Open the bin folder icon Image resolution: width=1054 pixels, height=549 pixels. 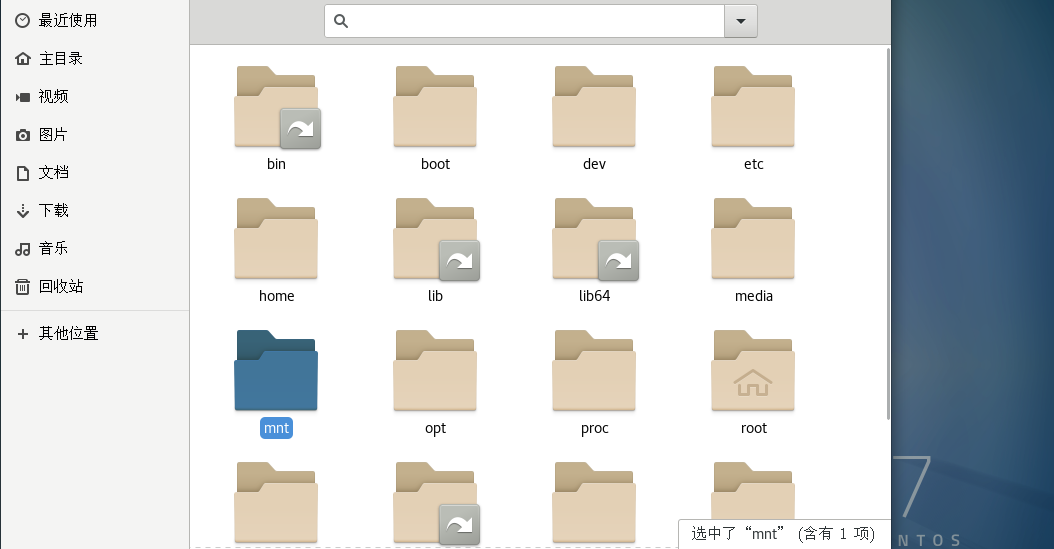276,107
